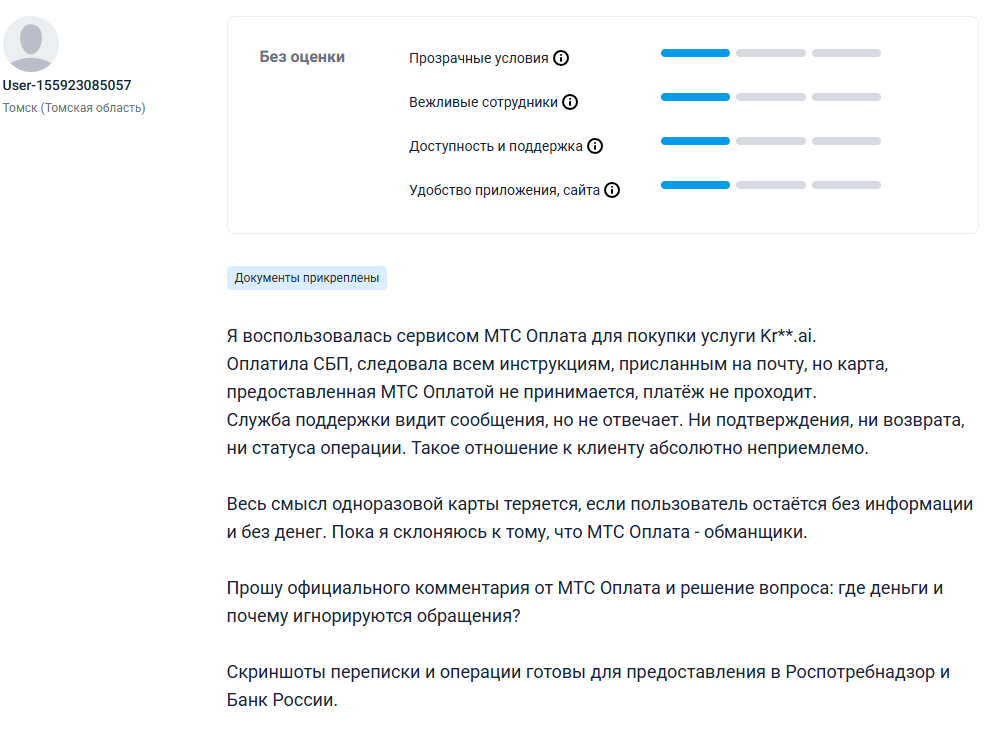Open info tooltip for "Вежливые сотрудники"

[569, 101]
